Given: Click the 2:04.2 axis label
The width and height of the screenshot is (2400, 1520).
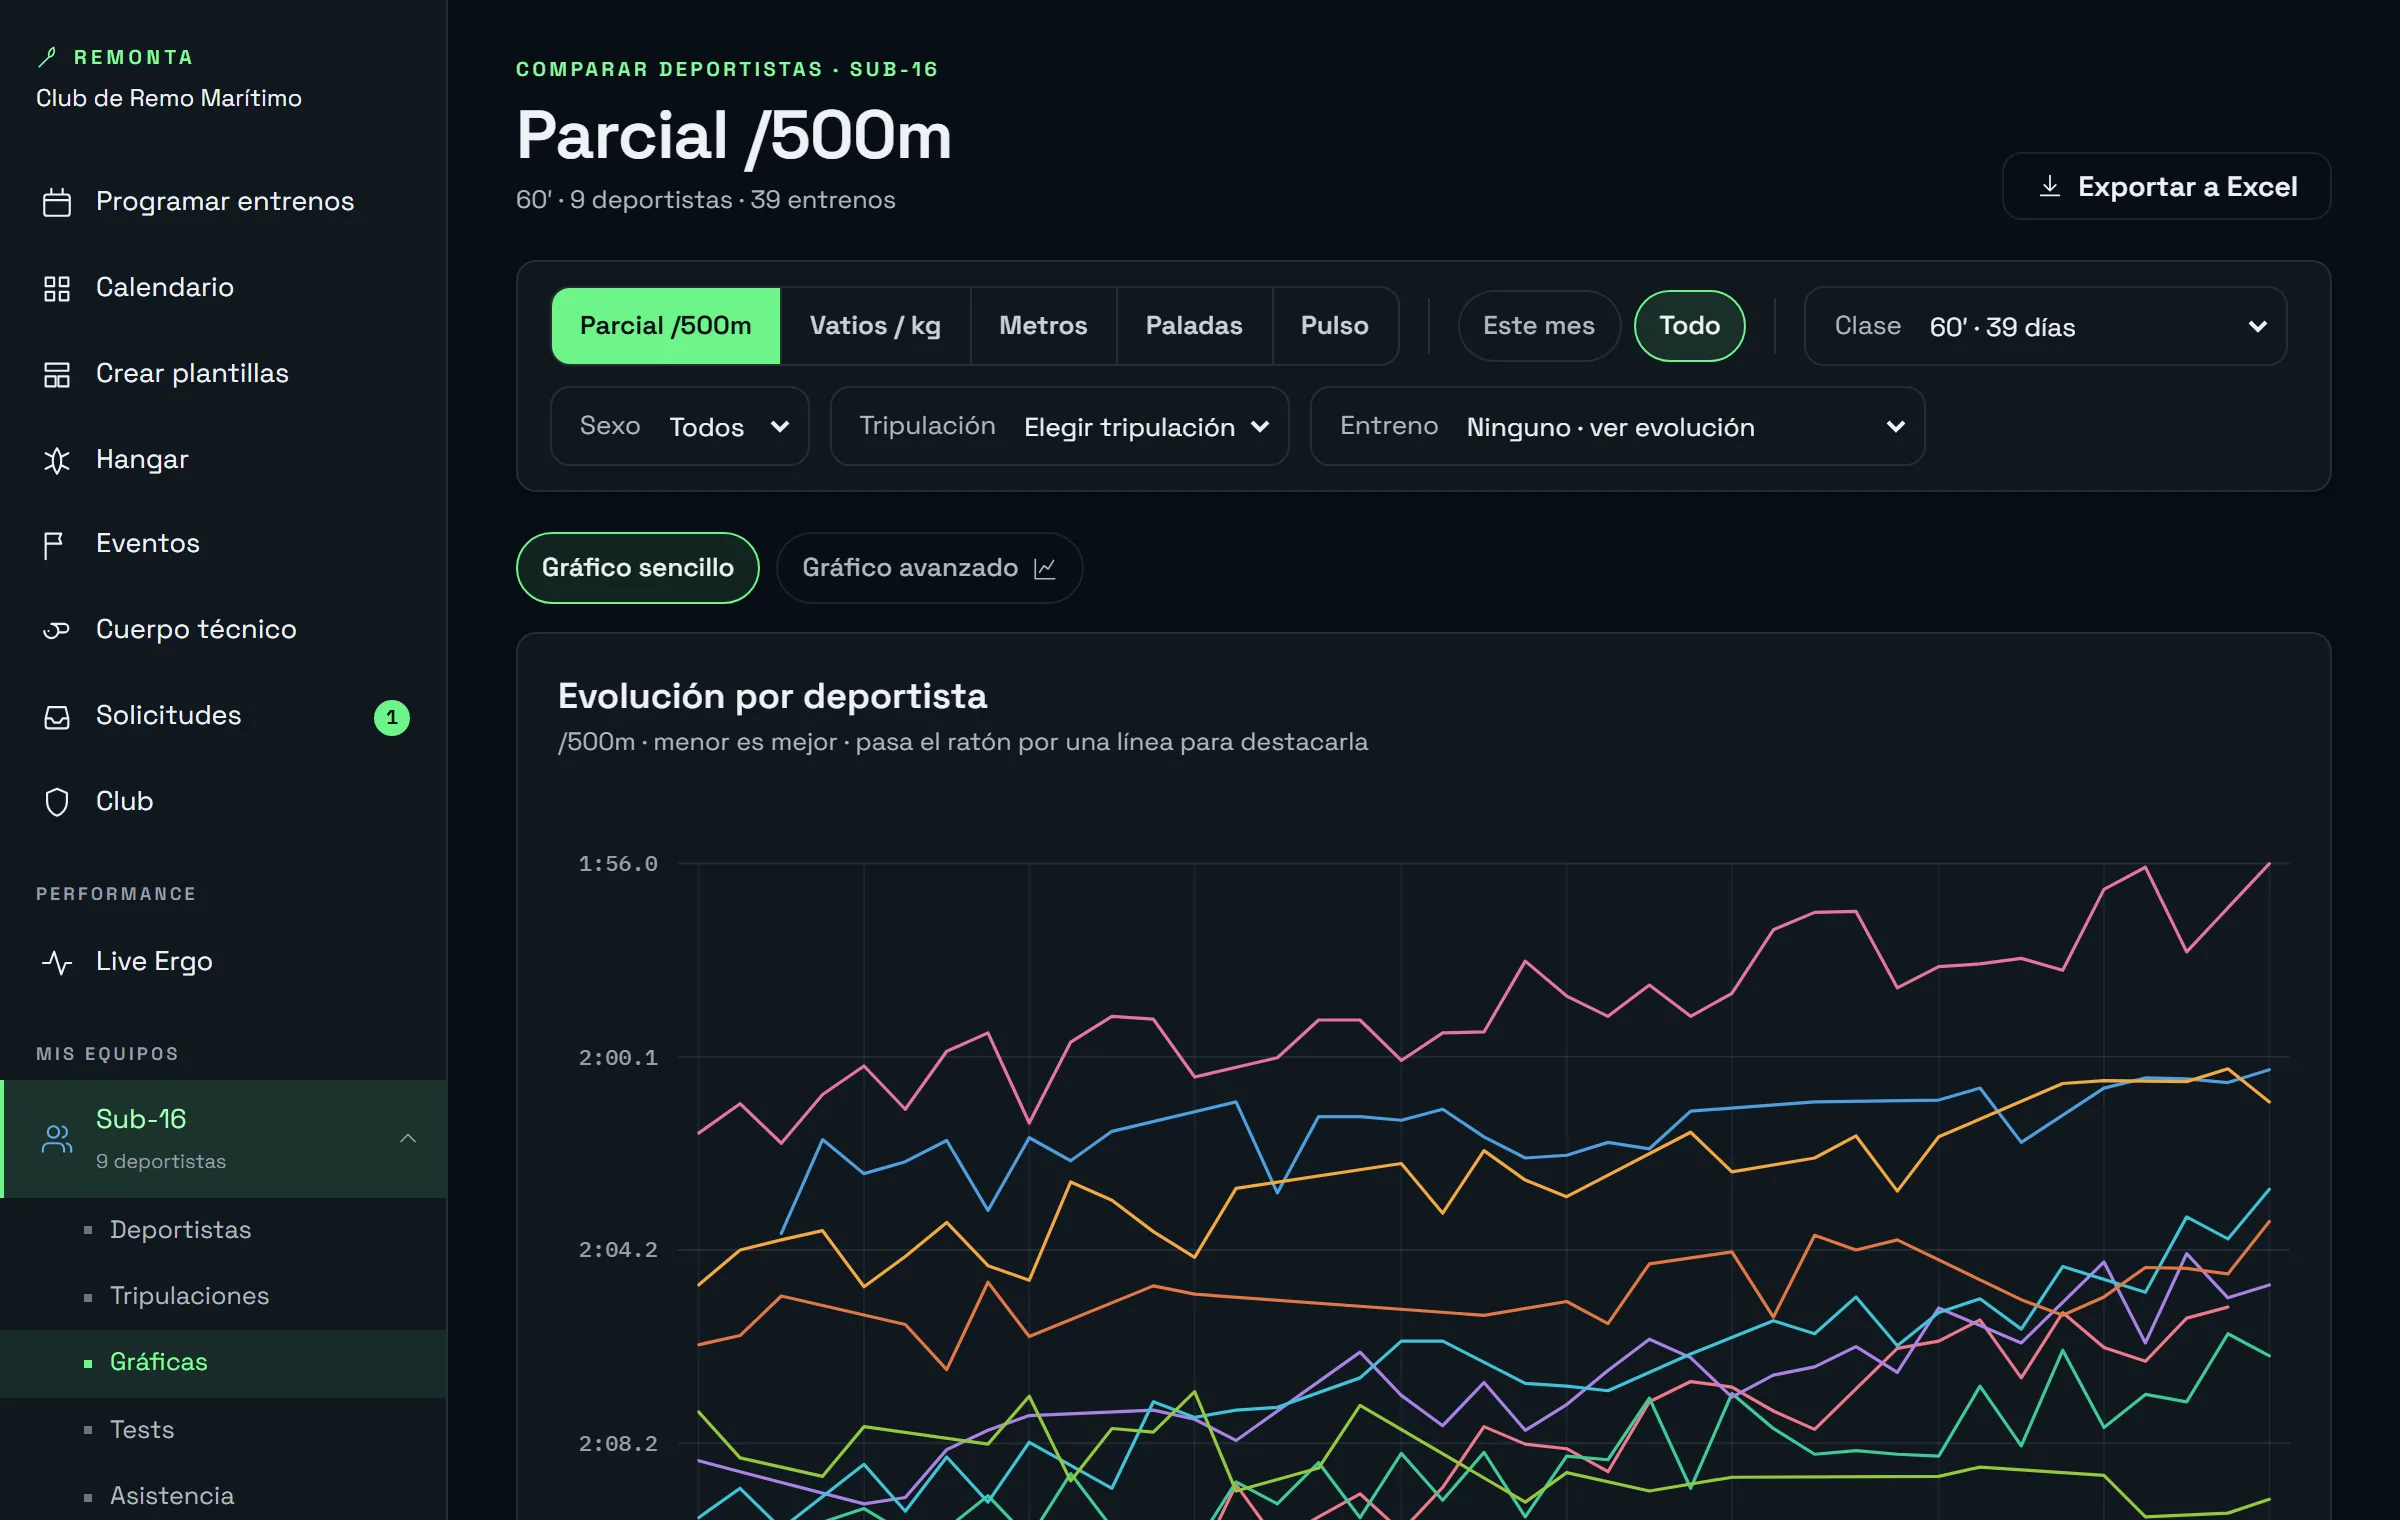Looking at the screenshot, I should pyautogui.click(x=618, y=1250).
